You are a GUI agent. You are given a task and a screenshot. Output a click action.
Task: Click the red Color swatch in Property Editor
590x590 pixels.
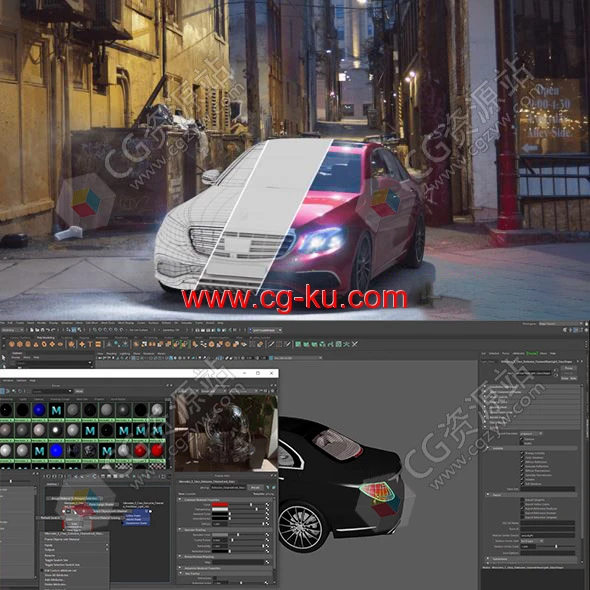pos(220,505)
